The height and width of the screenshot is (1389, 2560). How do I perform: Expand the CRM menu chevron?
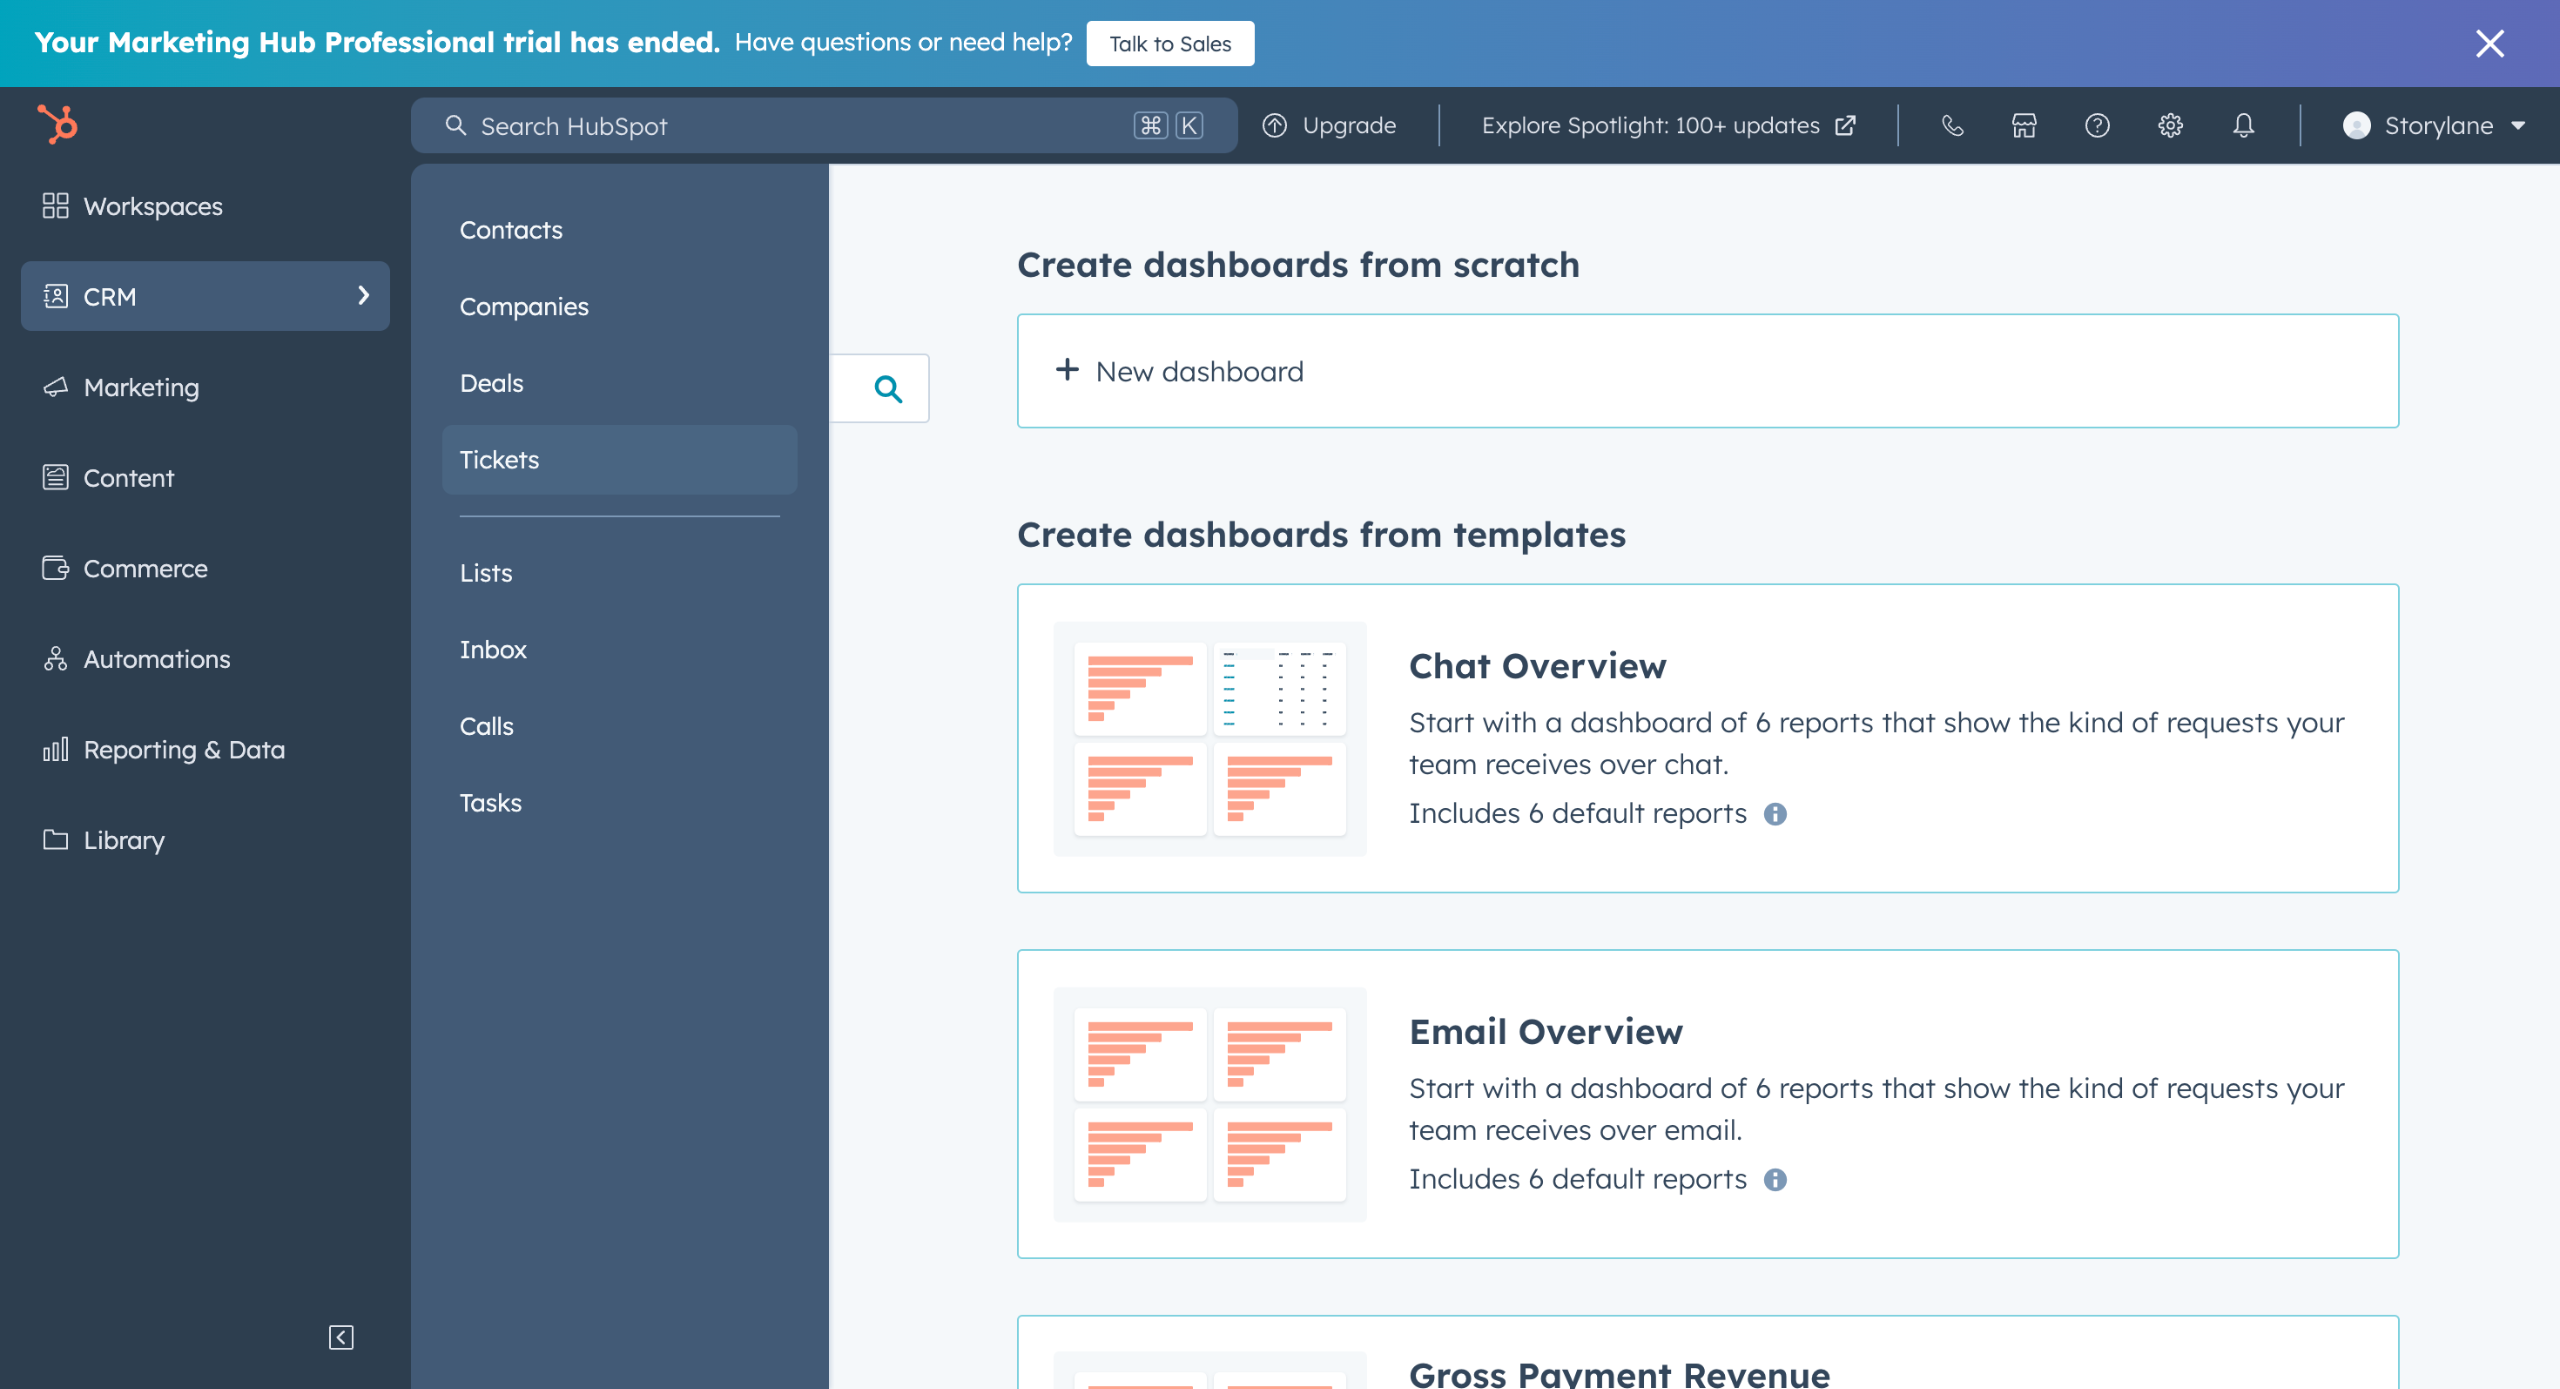point(363,295)
